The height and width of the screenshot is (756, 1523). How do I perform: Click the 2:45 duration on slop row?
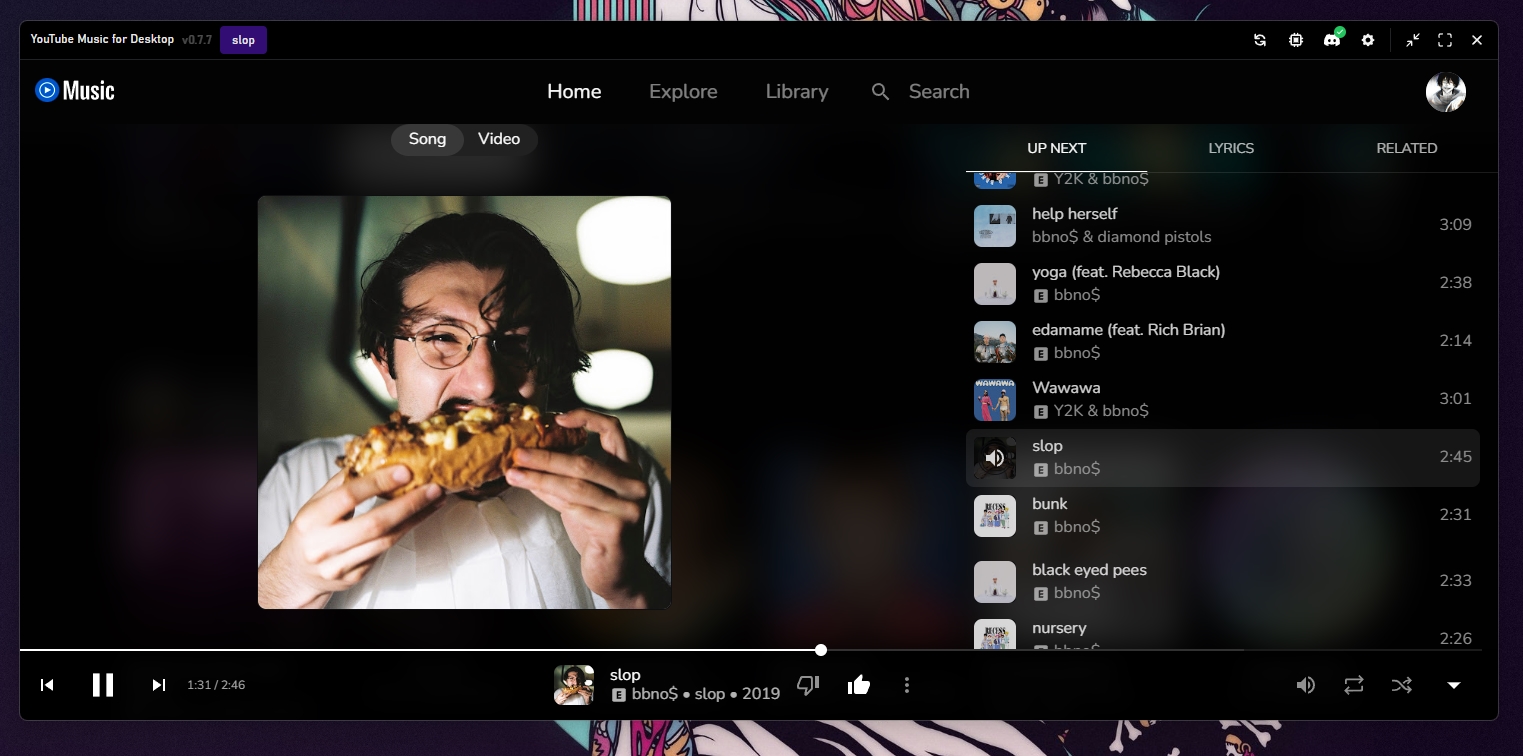coord(1455,457)
